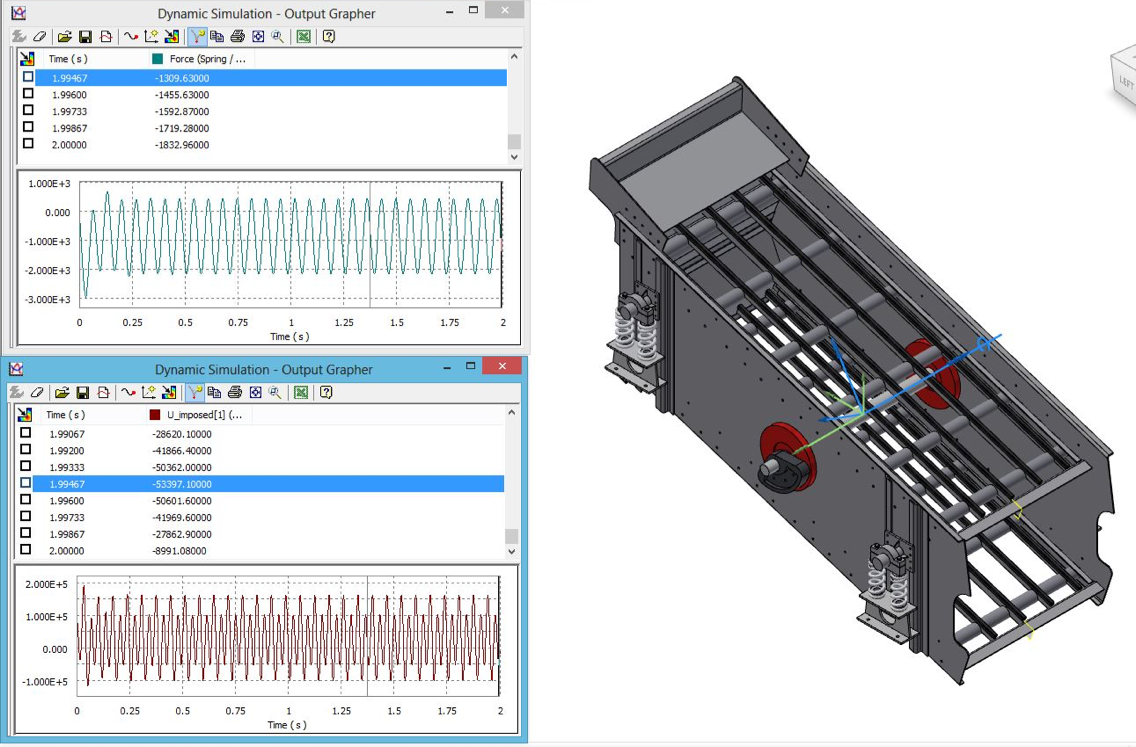The width and height of the screenshot is (1136, 747).
Task: Click Force (Spring / ... column header
Action: click(x=207, y=59)
